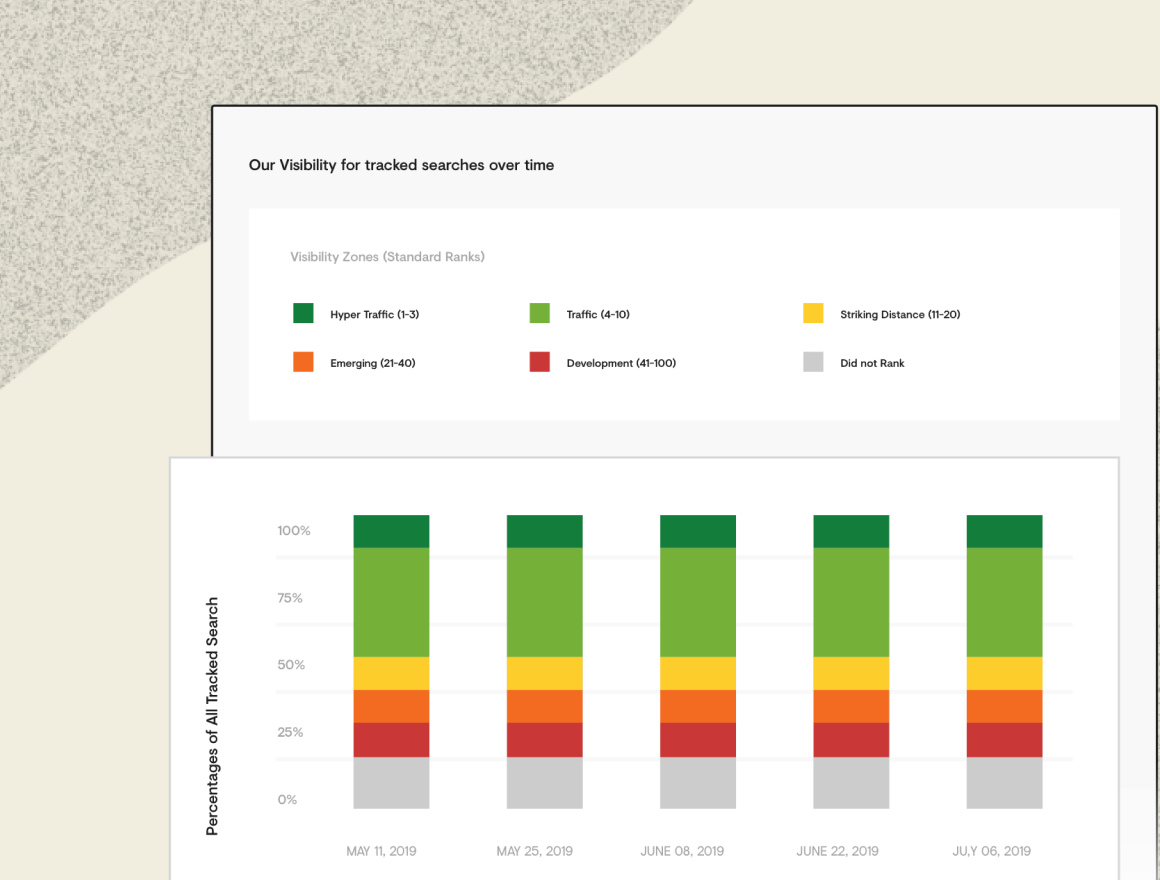Click the Development (41-100) red swatch
Image resolution: width=1160 pixels, height=880 pixels.
tap(539, 362)
